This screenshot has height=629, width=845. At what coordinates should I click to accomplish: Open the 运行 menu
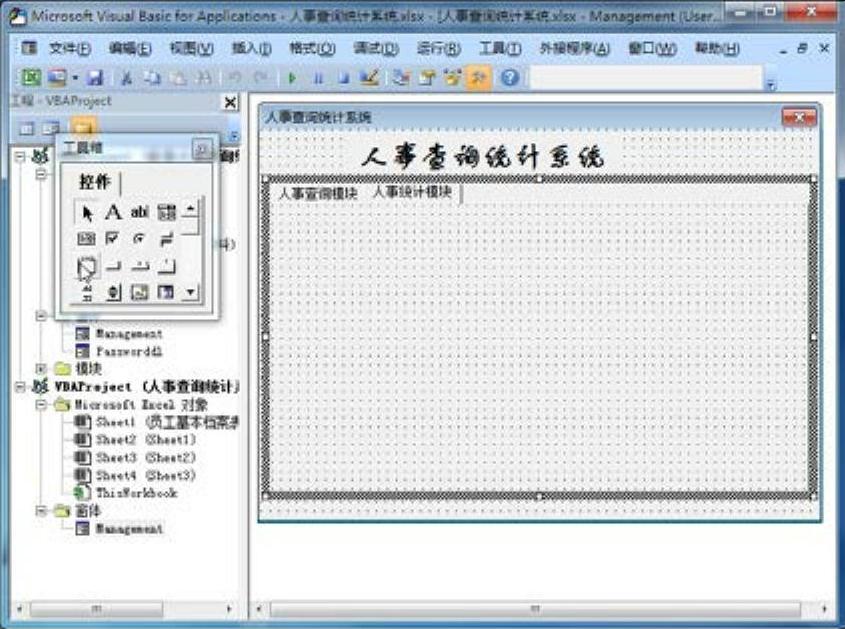click(x=438, y=49)
